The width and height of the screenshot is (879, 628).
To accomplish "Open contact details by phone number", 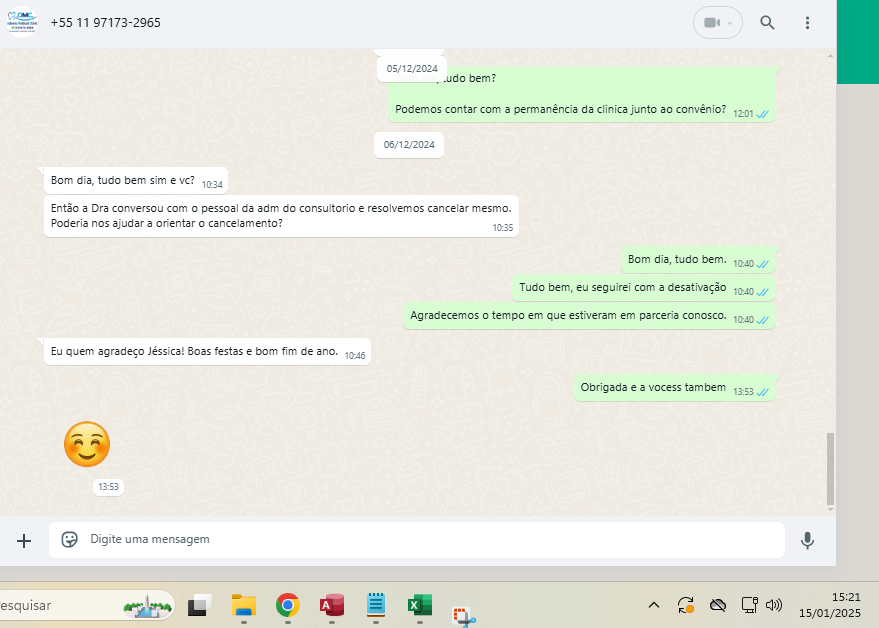I will [105, 23].
